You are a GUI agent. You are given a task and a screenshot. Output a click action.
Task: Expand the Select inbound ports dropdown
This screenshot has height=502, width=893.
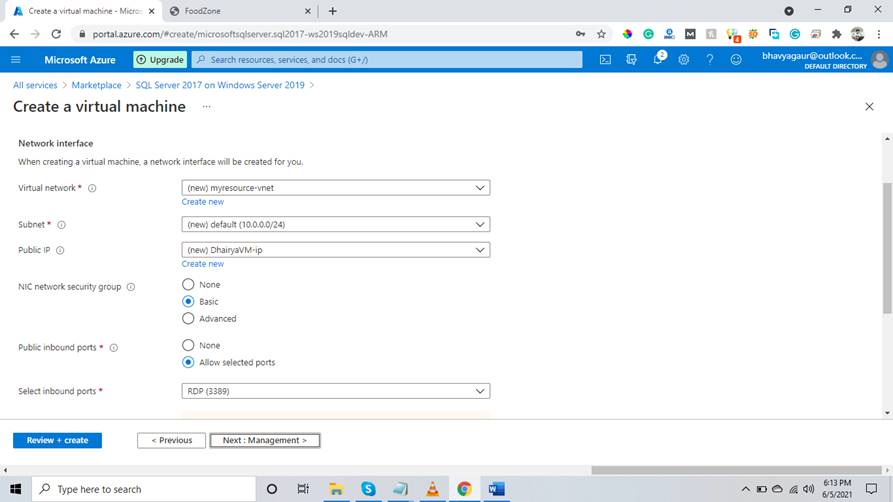335,391
